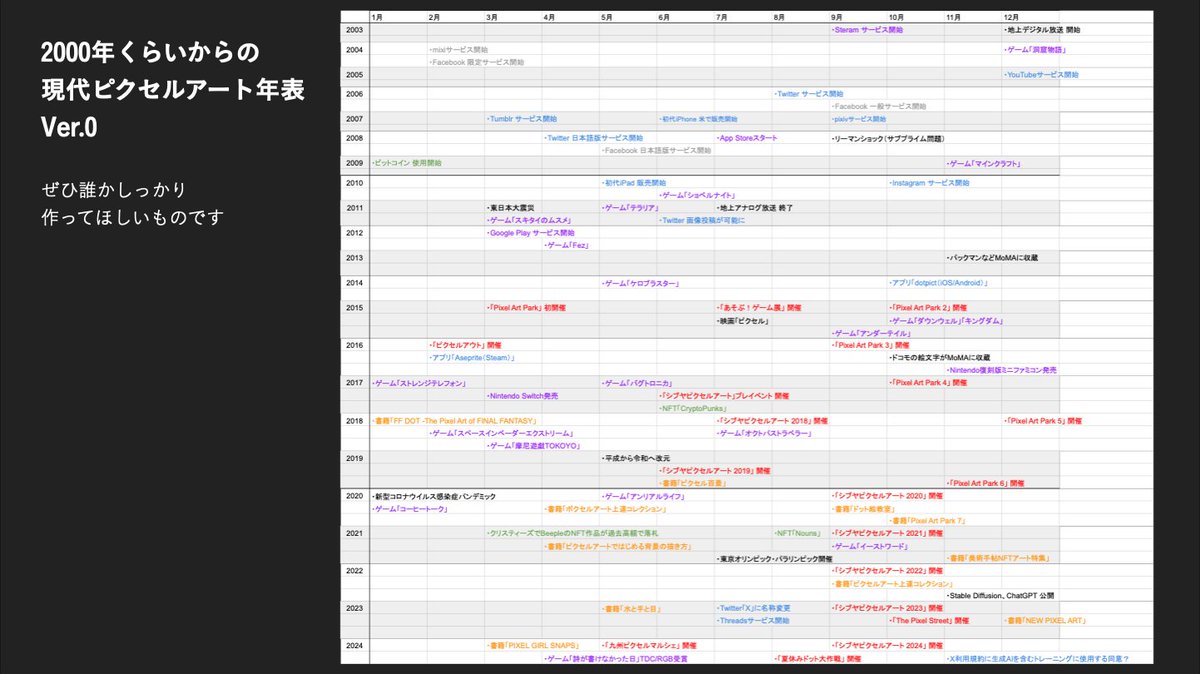Click '新型コロナウイルス感染症パンデミック' entry
1200x674 pixels.
[433, 496]
